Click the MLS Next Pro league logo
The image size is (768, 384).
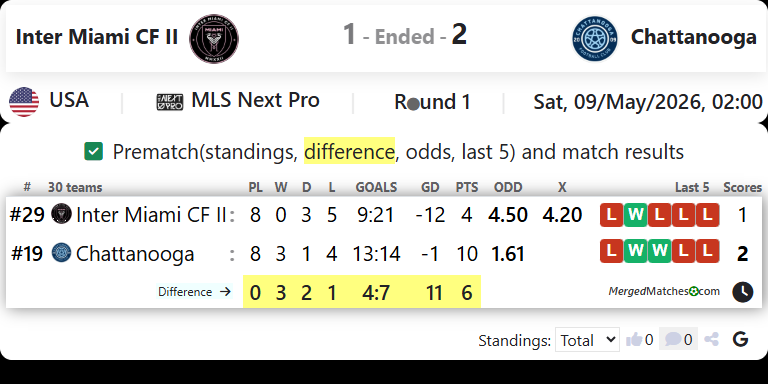170,102
